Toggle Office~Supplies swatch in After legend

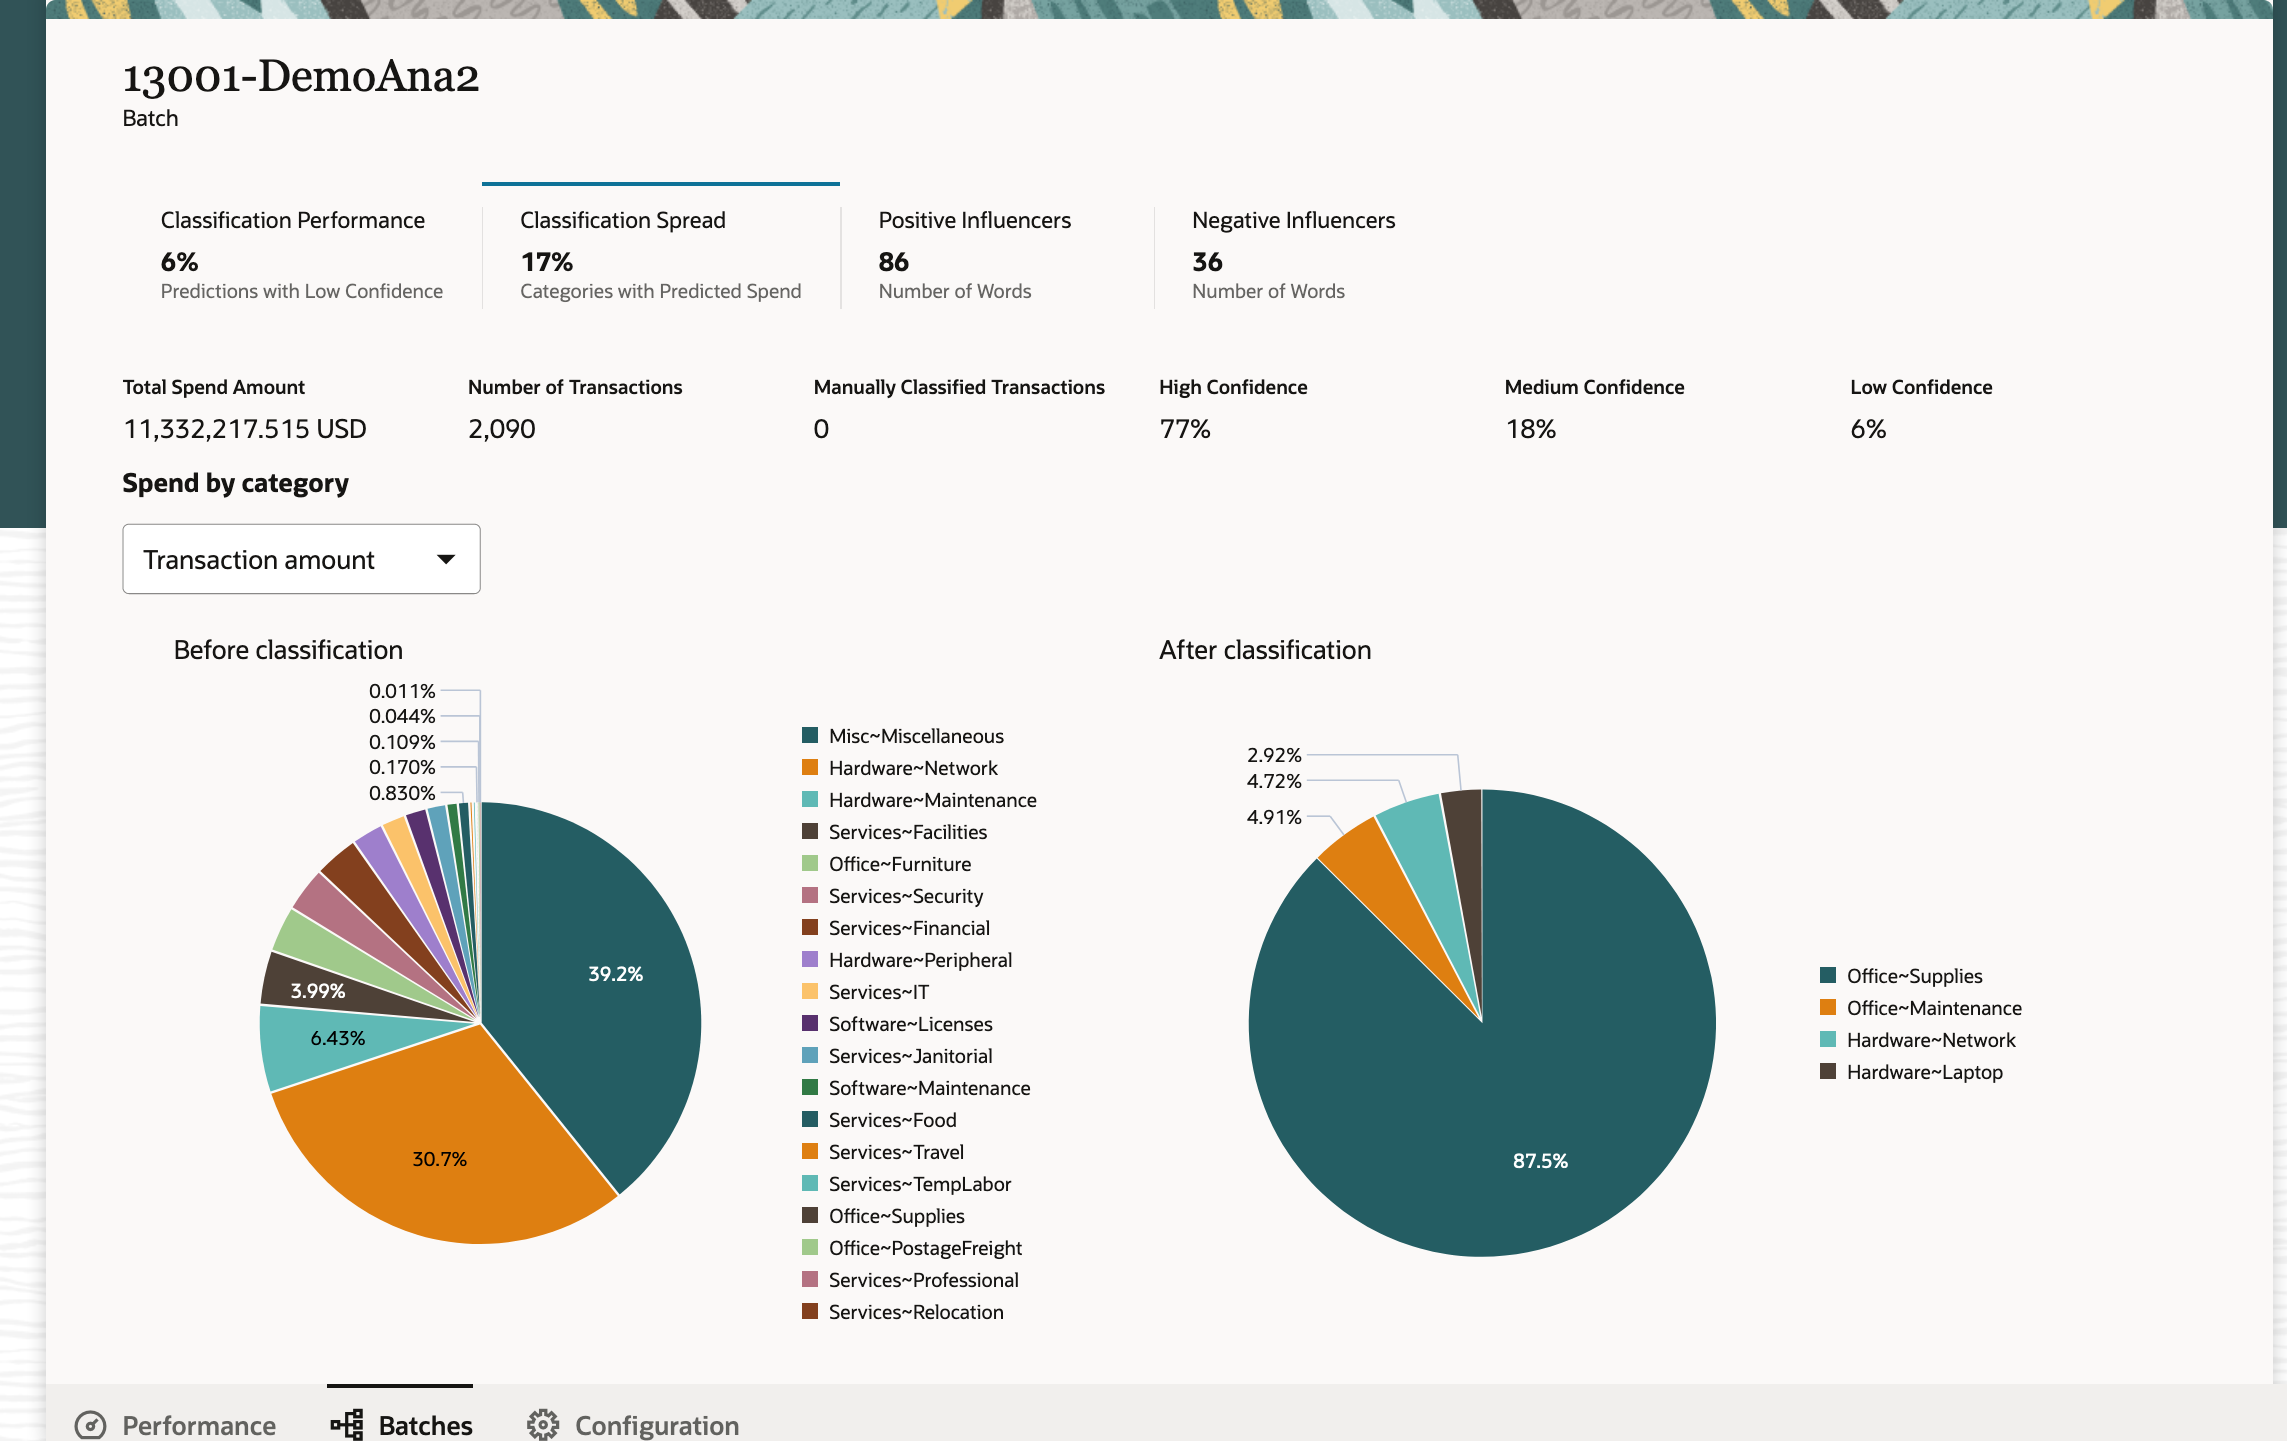pos(1828,976)
